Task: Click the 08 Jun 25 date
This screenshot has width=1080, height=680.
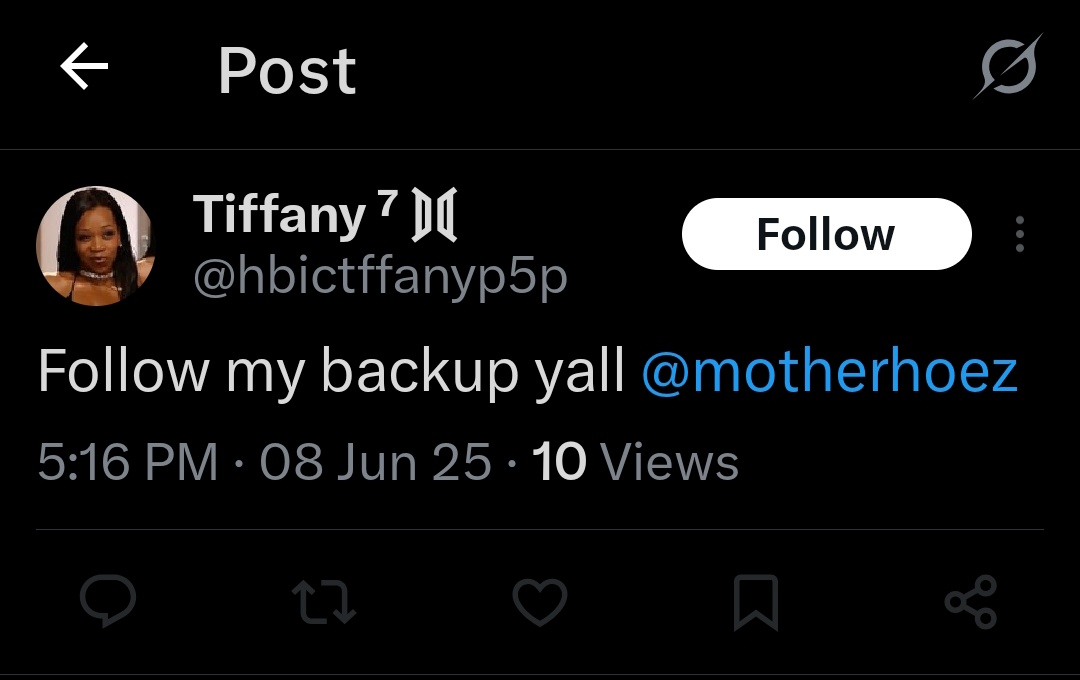Action: pos(375,461)
